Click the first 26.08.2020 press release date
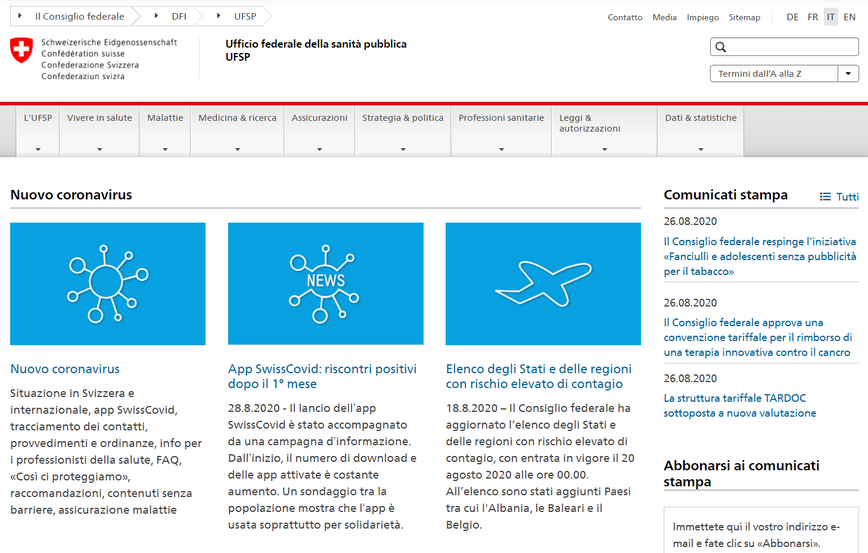Viewport: 868px width, 553px height. pyautogui.click(x=690, y=221)
